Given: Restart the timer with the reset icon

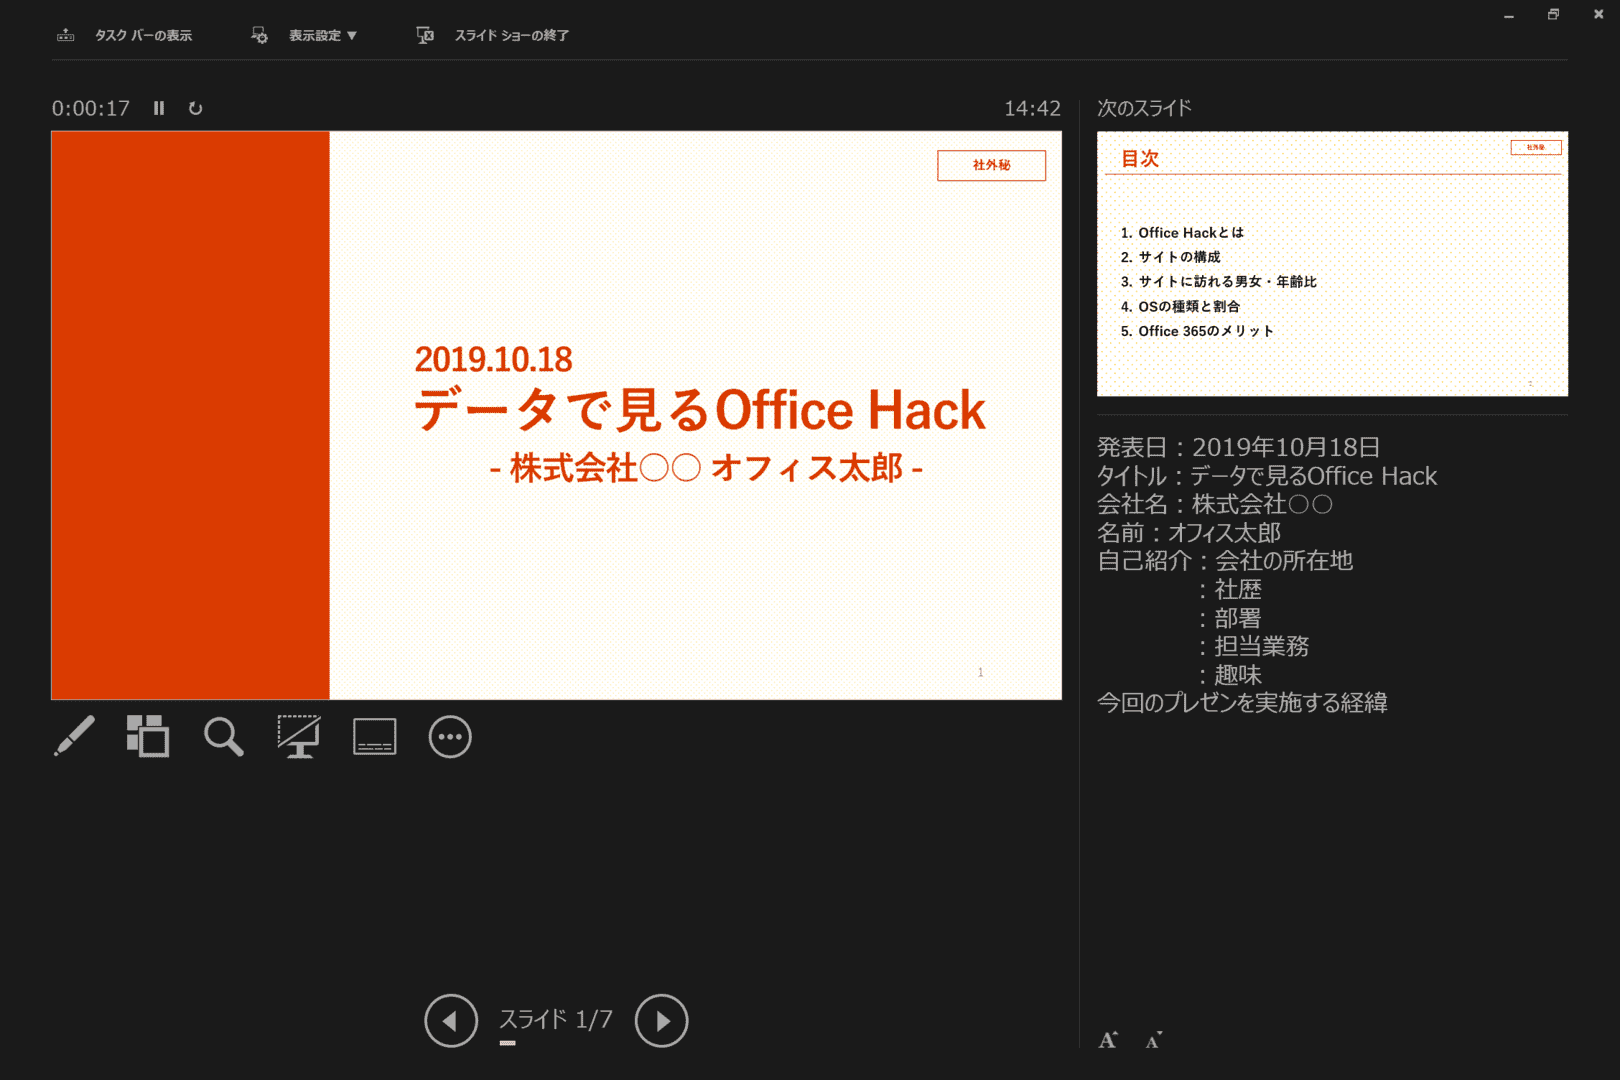Looking at the screenshot, I should pos(196,108).
